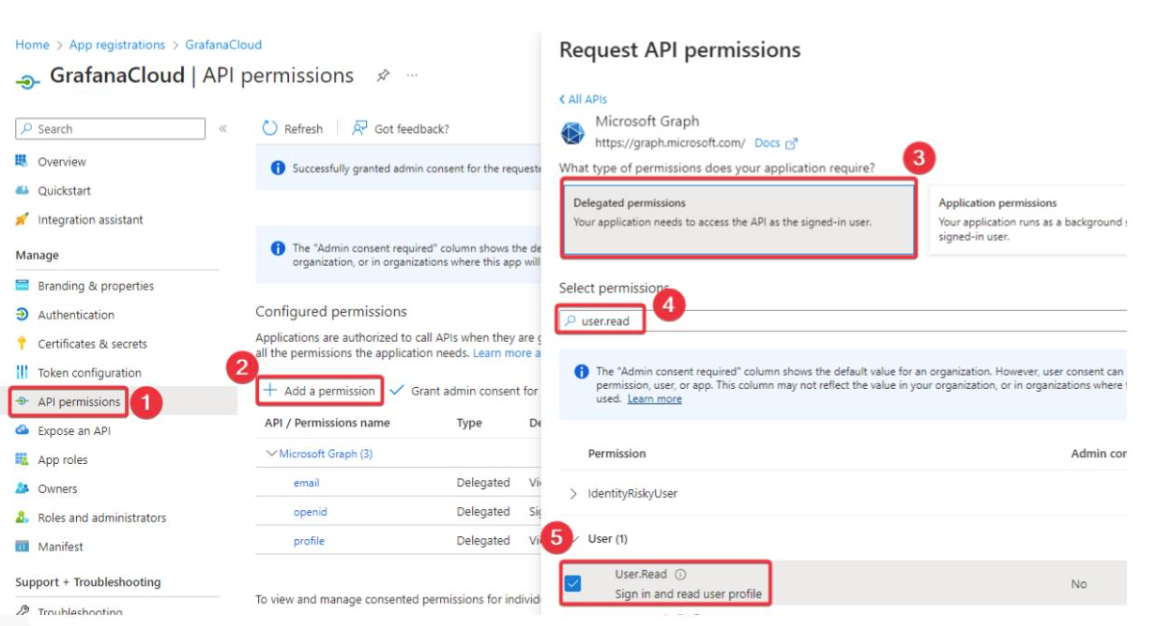Click the Branding & properties icon
This screenshot has height=626, width=1164.
(22, 285)
